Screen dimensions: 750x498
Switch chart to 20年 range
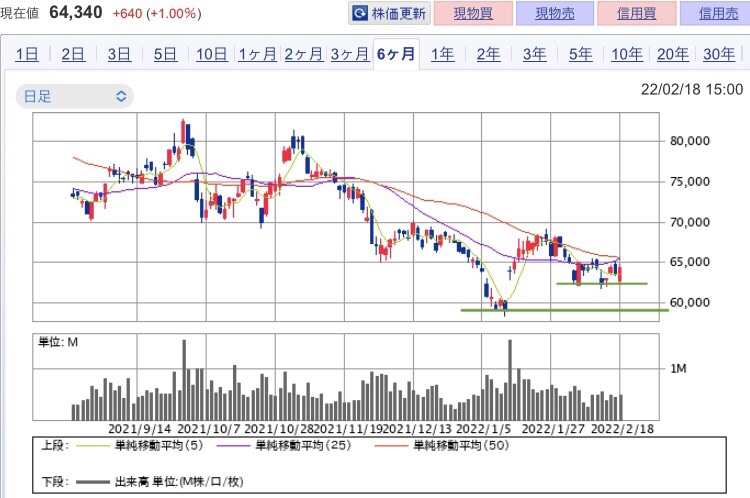click(x=673, y=54)
